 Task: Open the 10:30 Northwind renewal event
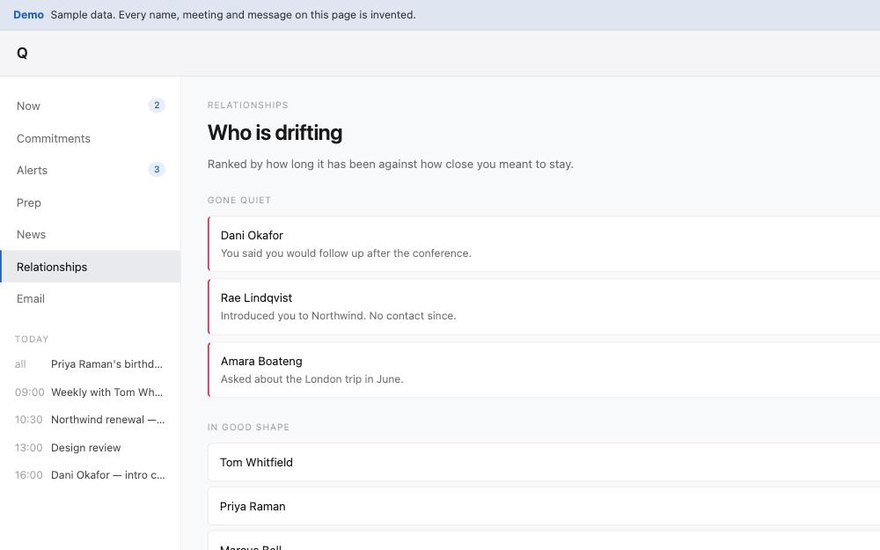(x=90, y=420)
